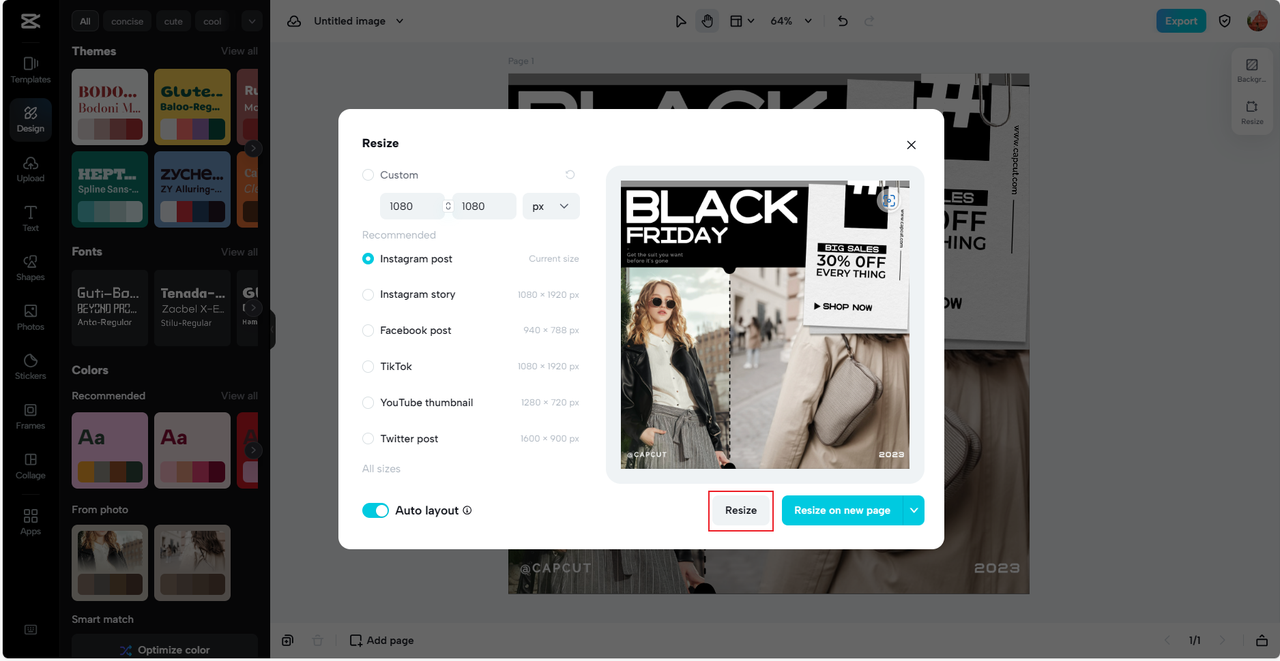Viewport: 1280px width, 661px height.
Task: Select the Twitter post radio option
Action: pos(368,439)
